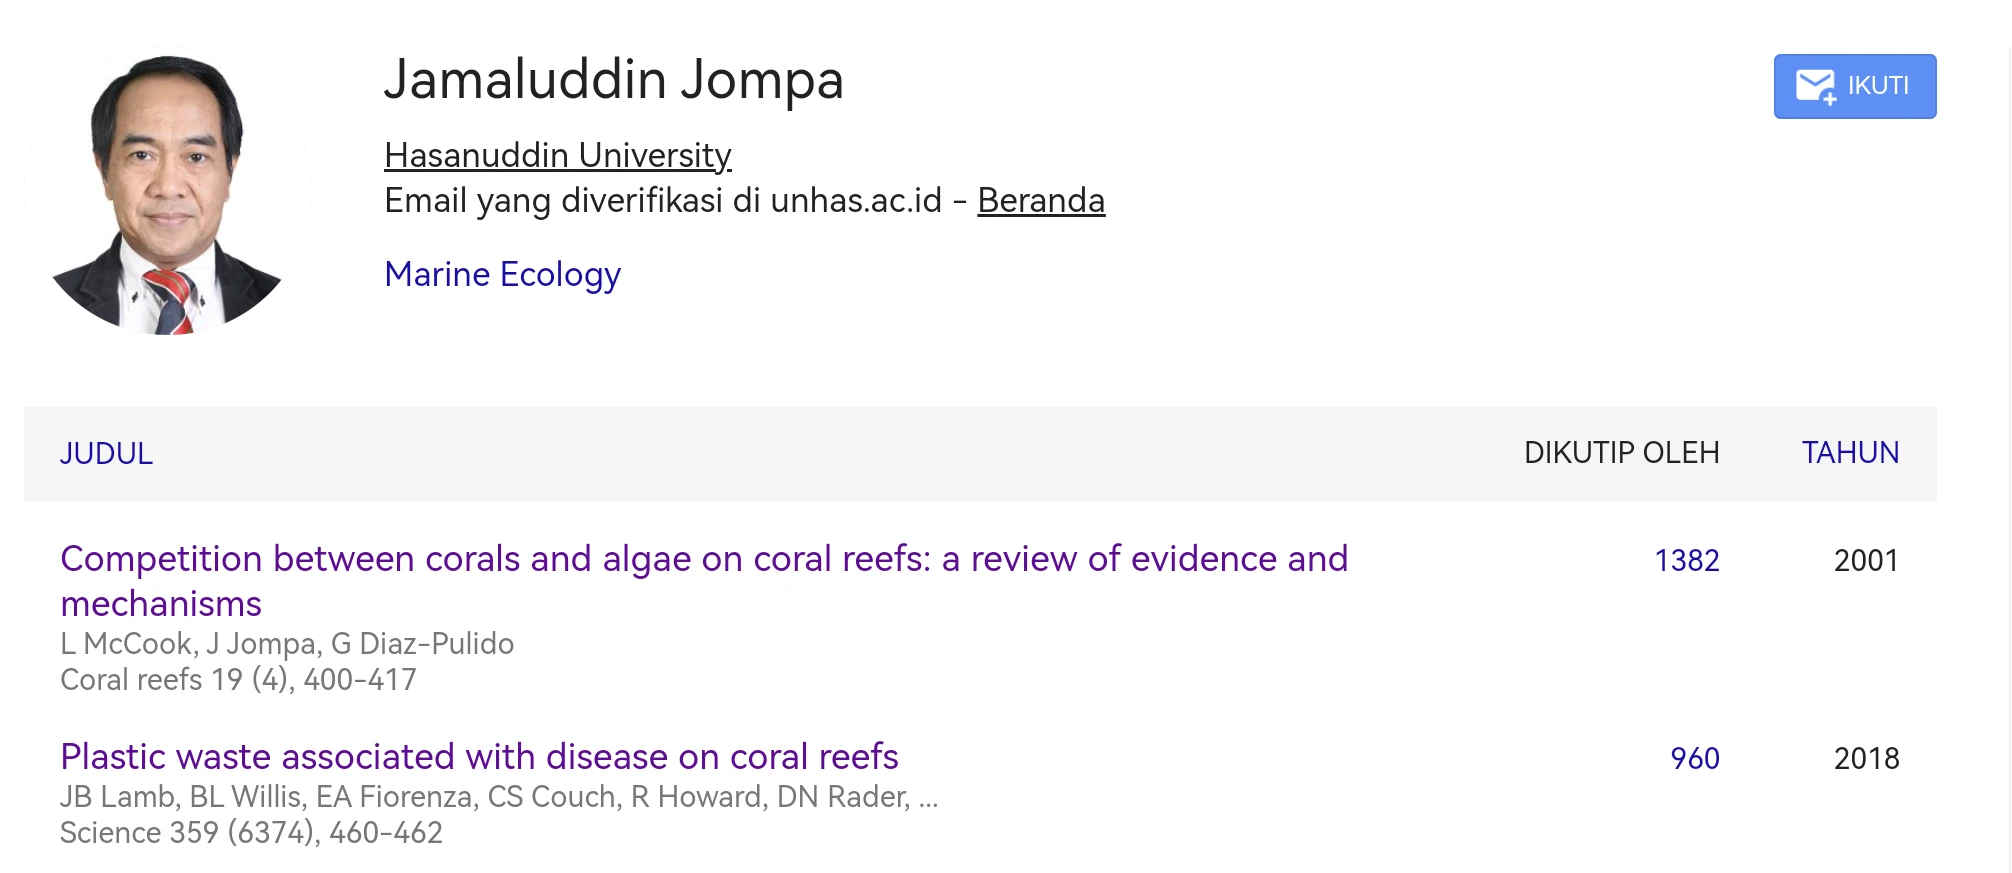The image size is (2012, 873).
Task: Click the L McCook, J Jompa authors line
Action: (287, 644)
